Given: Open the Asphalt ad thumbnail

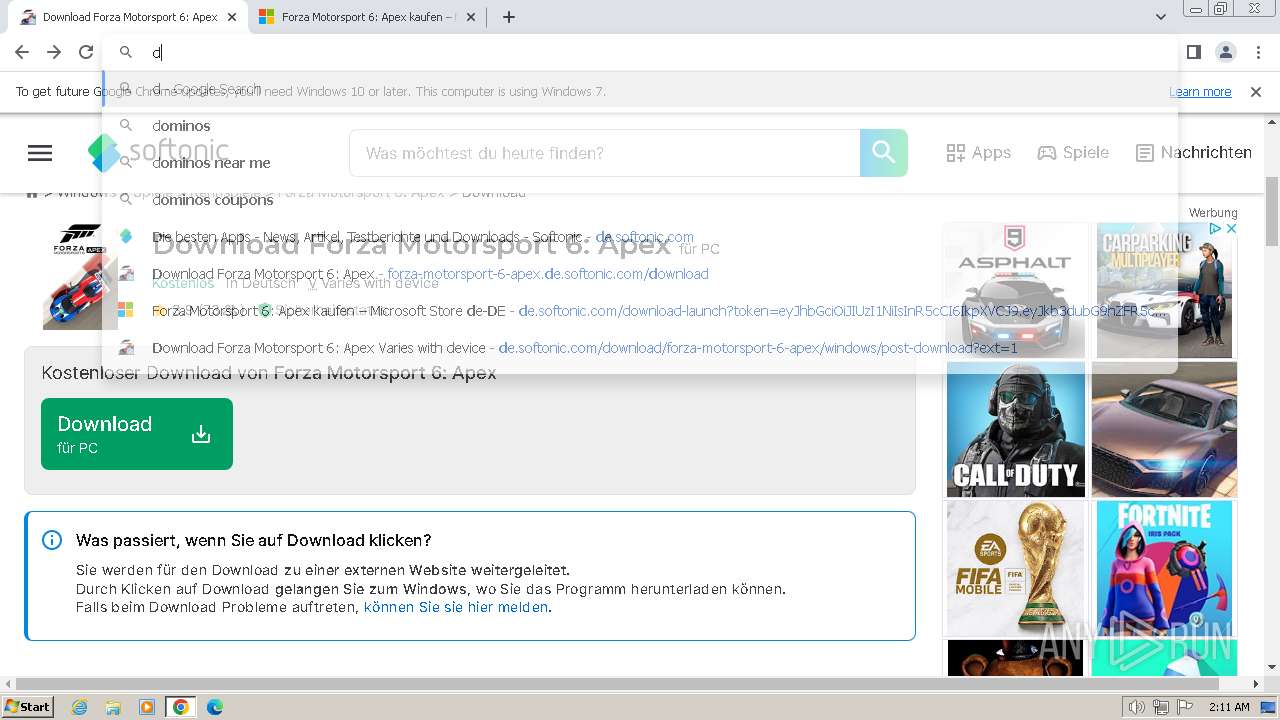Looking at the screenshot, I should [1015, 290].
